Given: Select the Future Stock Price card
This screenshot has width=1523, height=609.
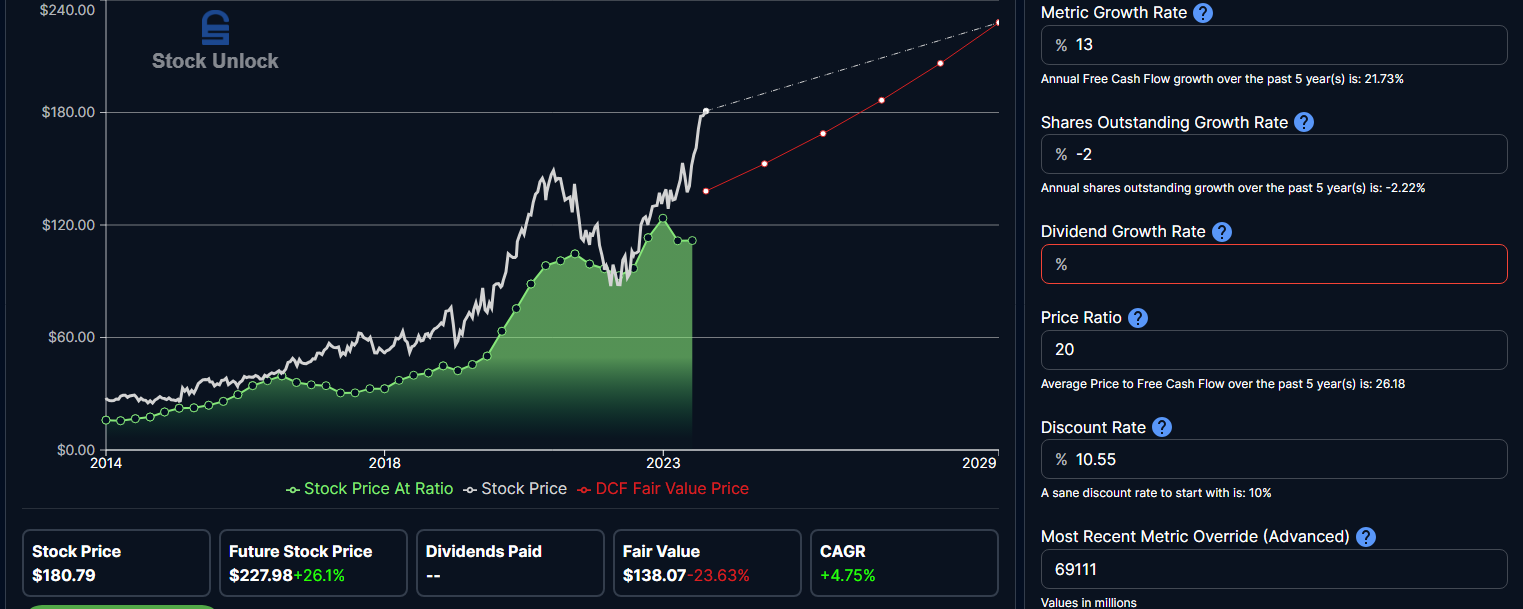Looking at the screenshot, I should (313, 563).
